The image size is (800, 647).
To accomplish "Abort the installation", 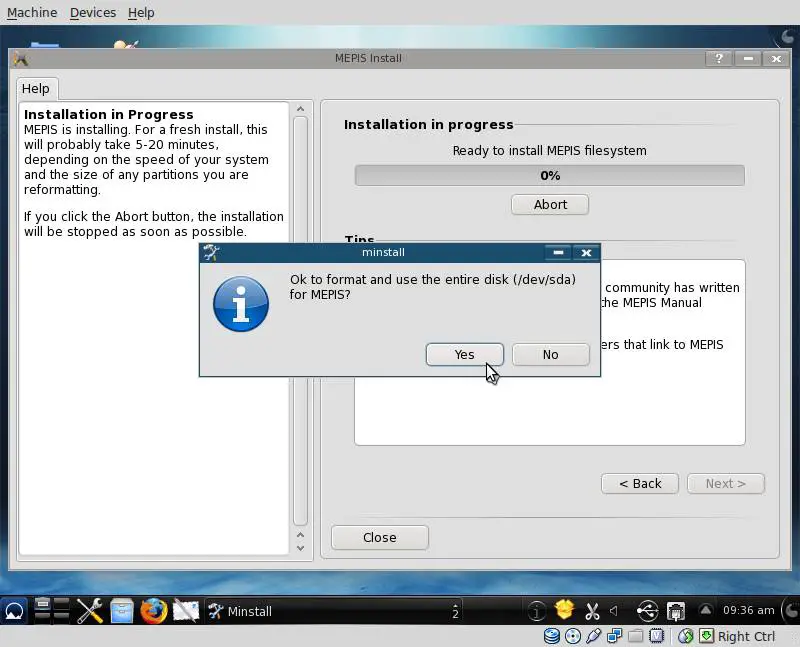I will 550,205.
